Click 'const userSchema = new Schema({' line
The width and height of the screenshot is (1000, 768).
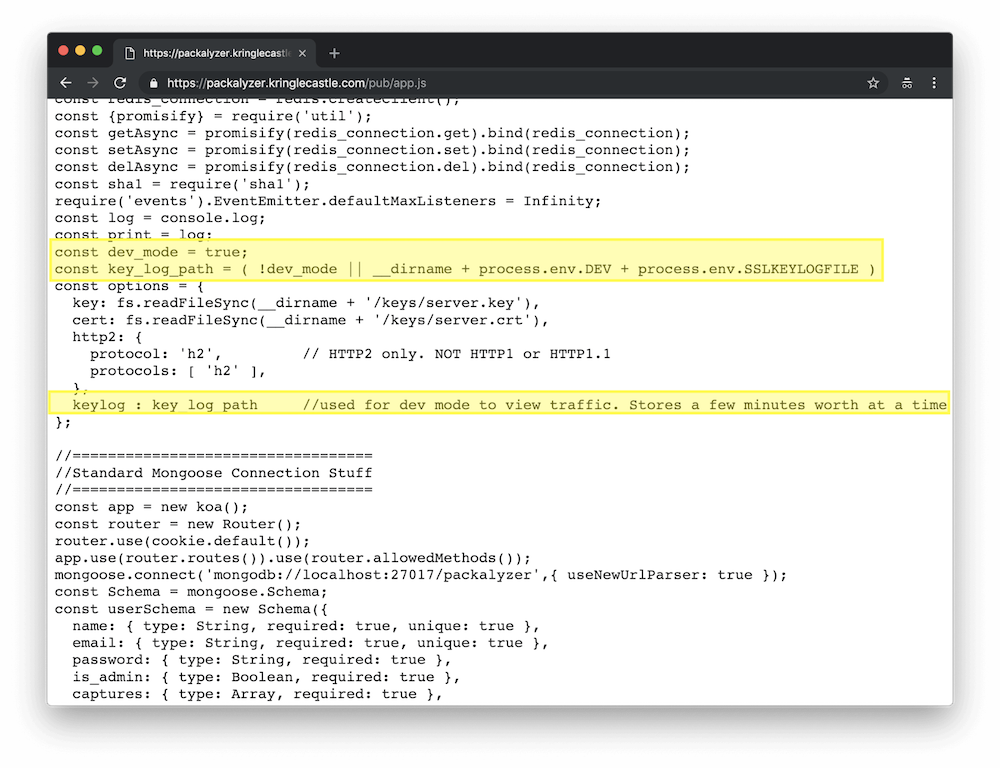(x=191, y=609)
